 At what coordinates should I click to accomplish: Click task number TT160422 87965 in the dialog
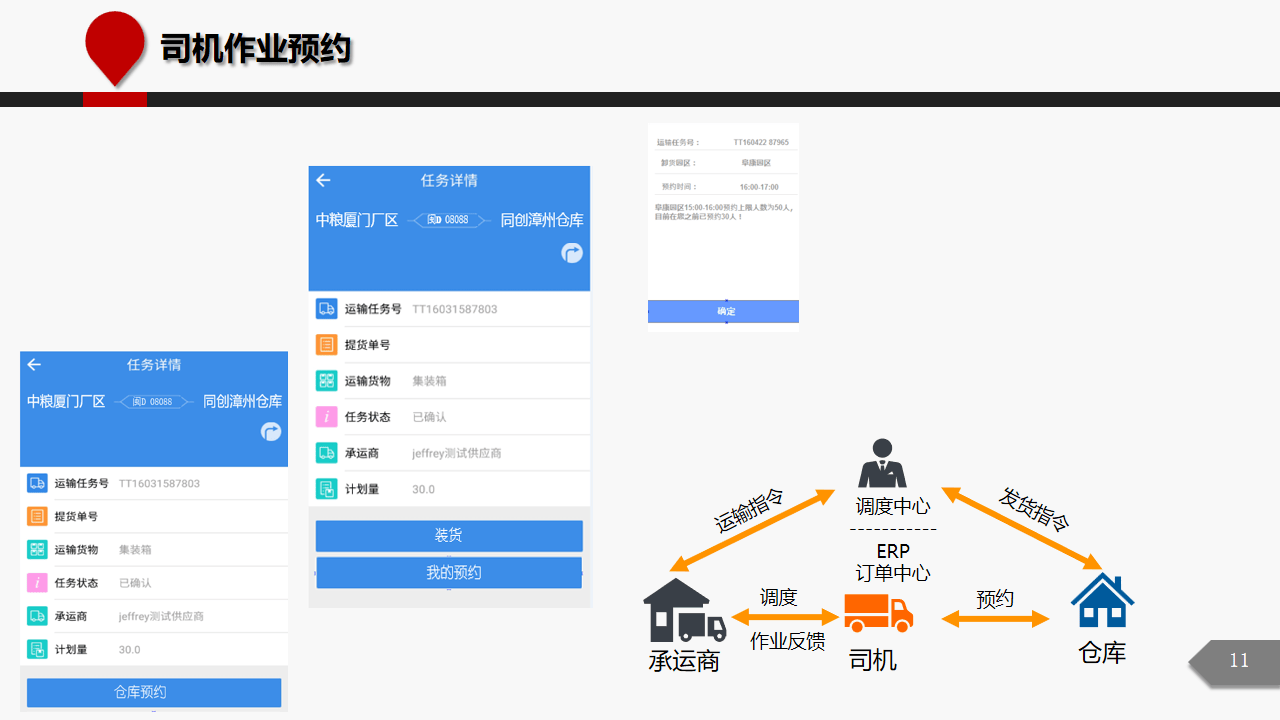pos(761,143)
